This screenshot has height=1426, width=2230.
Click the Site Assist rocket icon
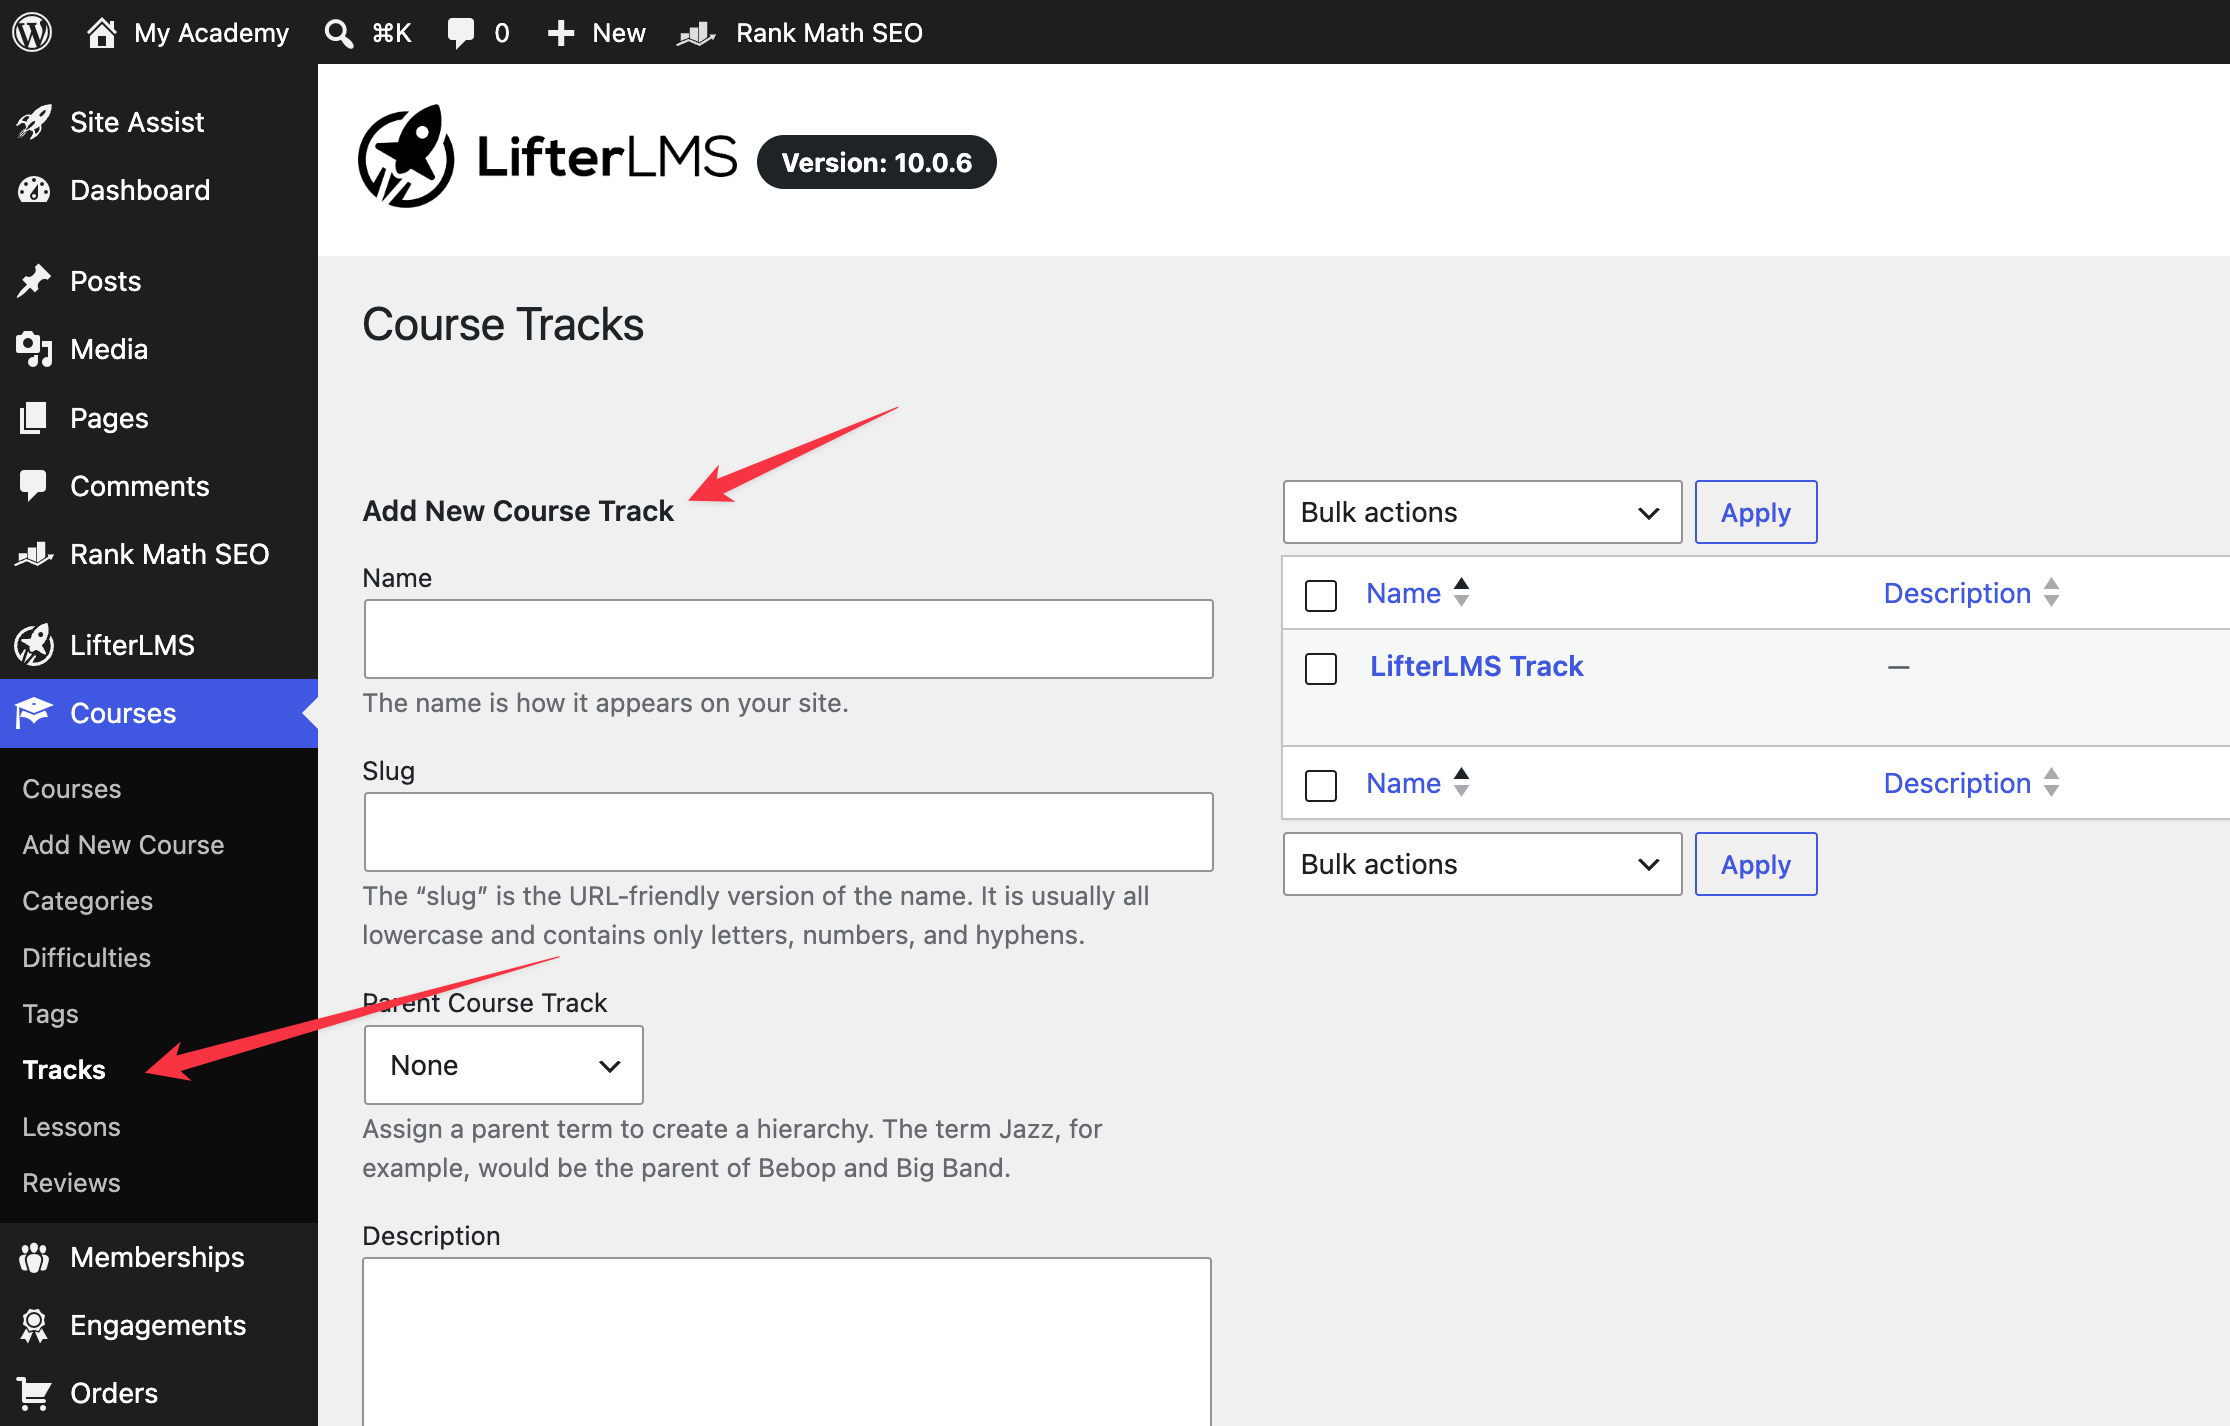click(x=34, y=122)
